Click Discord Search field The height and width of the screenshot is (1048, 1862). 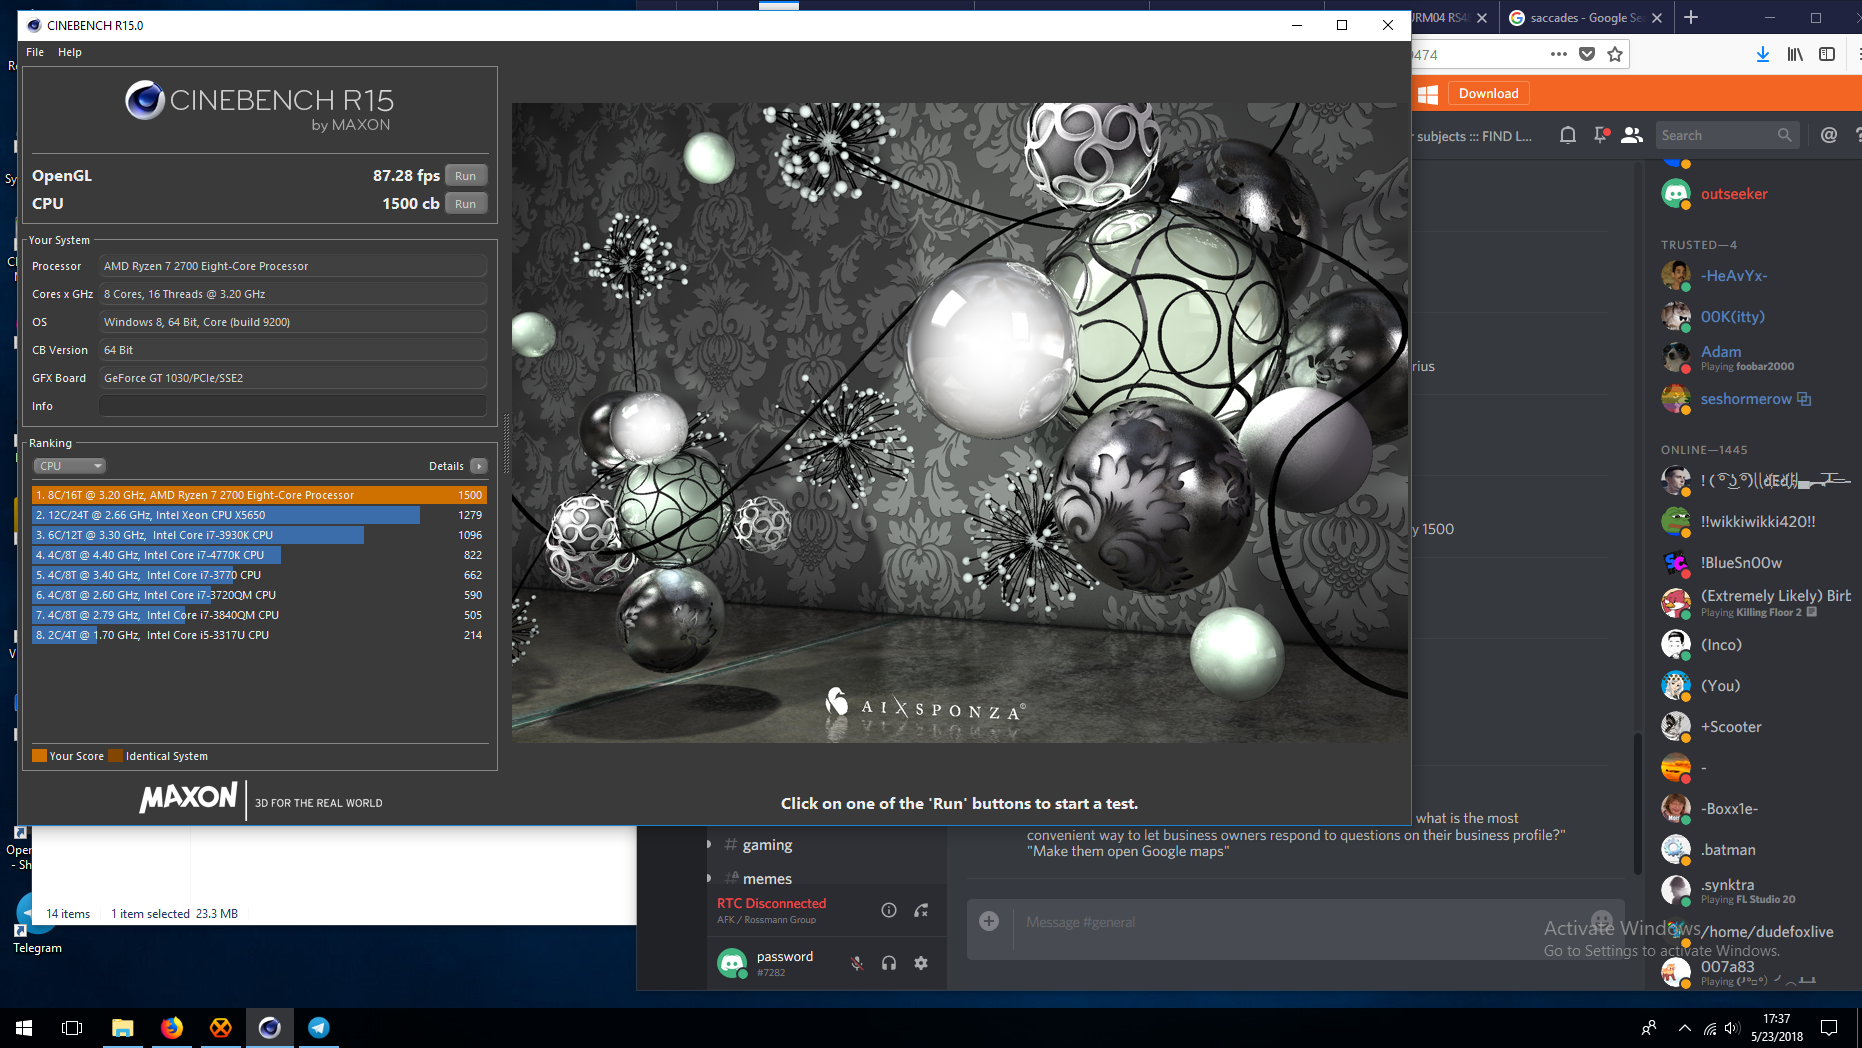(1726, 135)
